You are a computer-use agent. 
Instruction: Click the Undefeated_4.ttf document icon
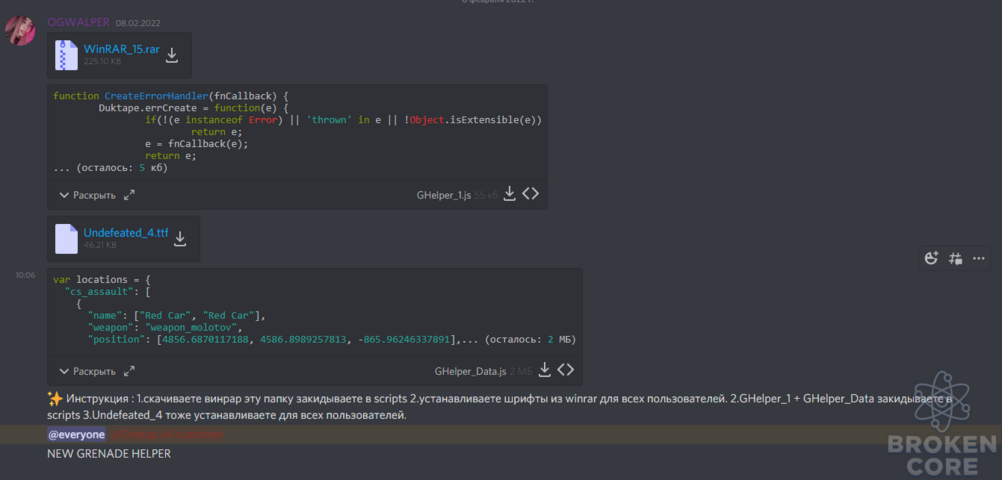[x=66, y=238]
